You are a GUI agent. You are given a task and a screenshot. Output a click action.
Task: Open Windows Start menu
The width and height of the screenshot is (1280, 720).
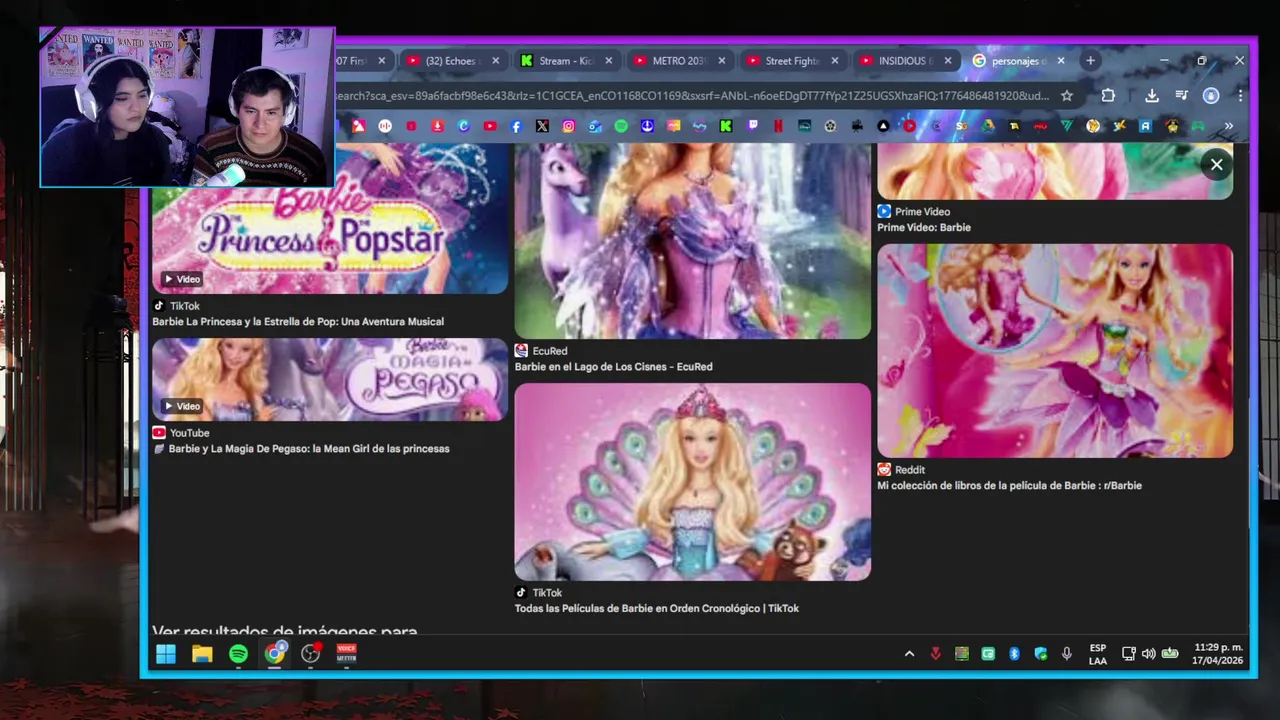(x=166, y=654)
